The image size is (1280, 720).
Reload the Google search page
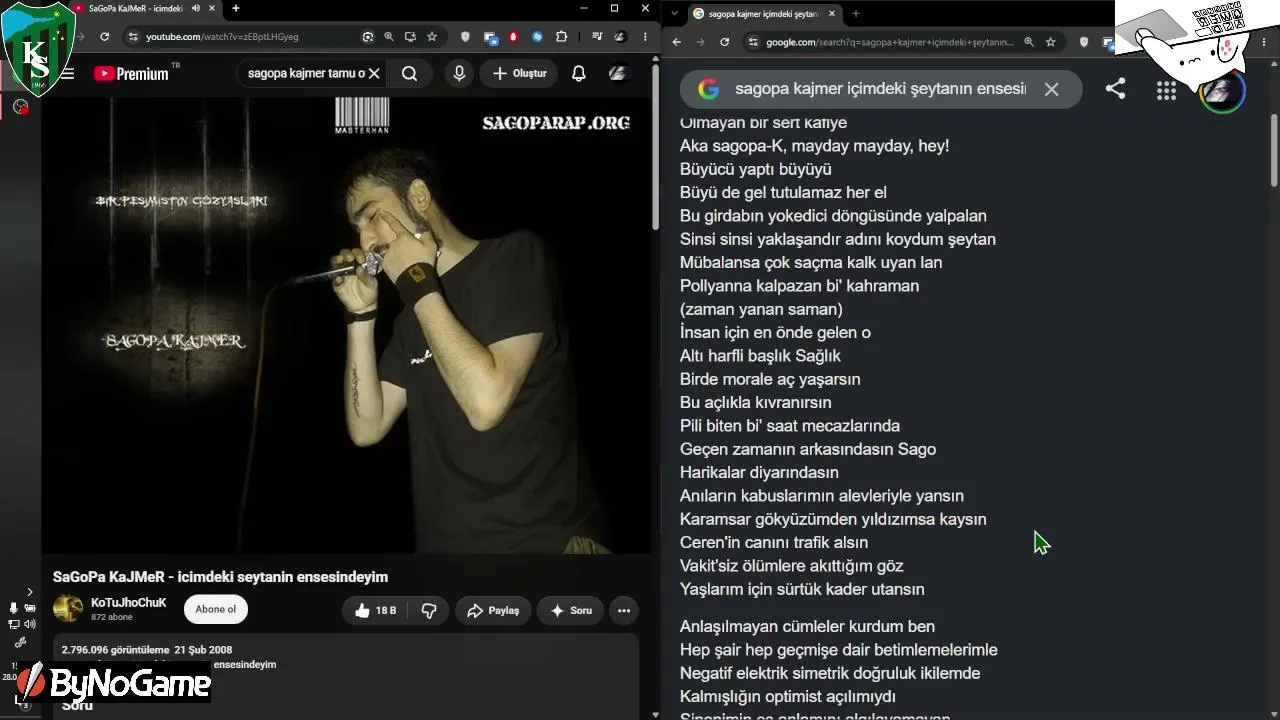725,42
